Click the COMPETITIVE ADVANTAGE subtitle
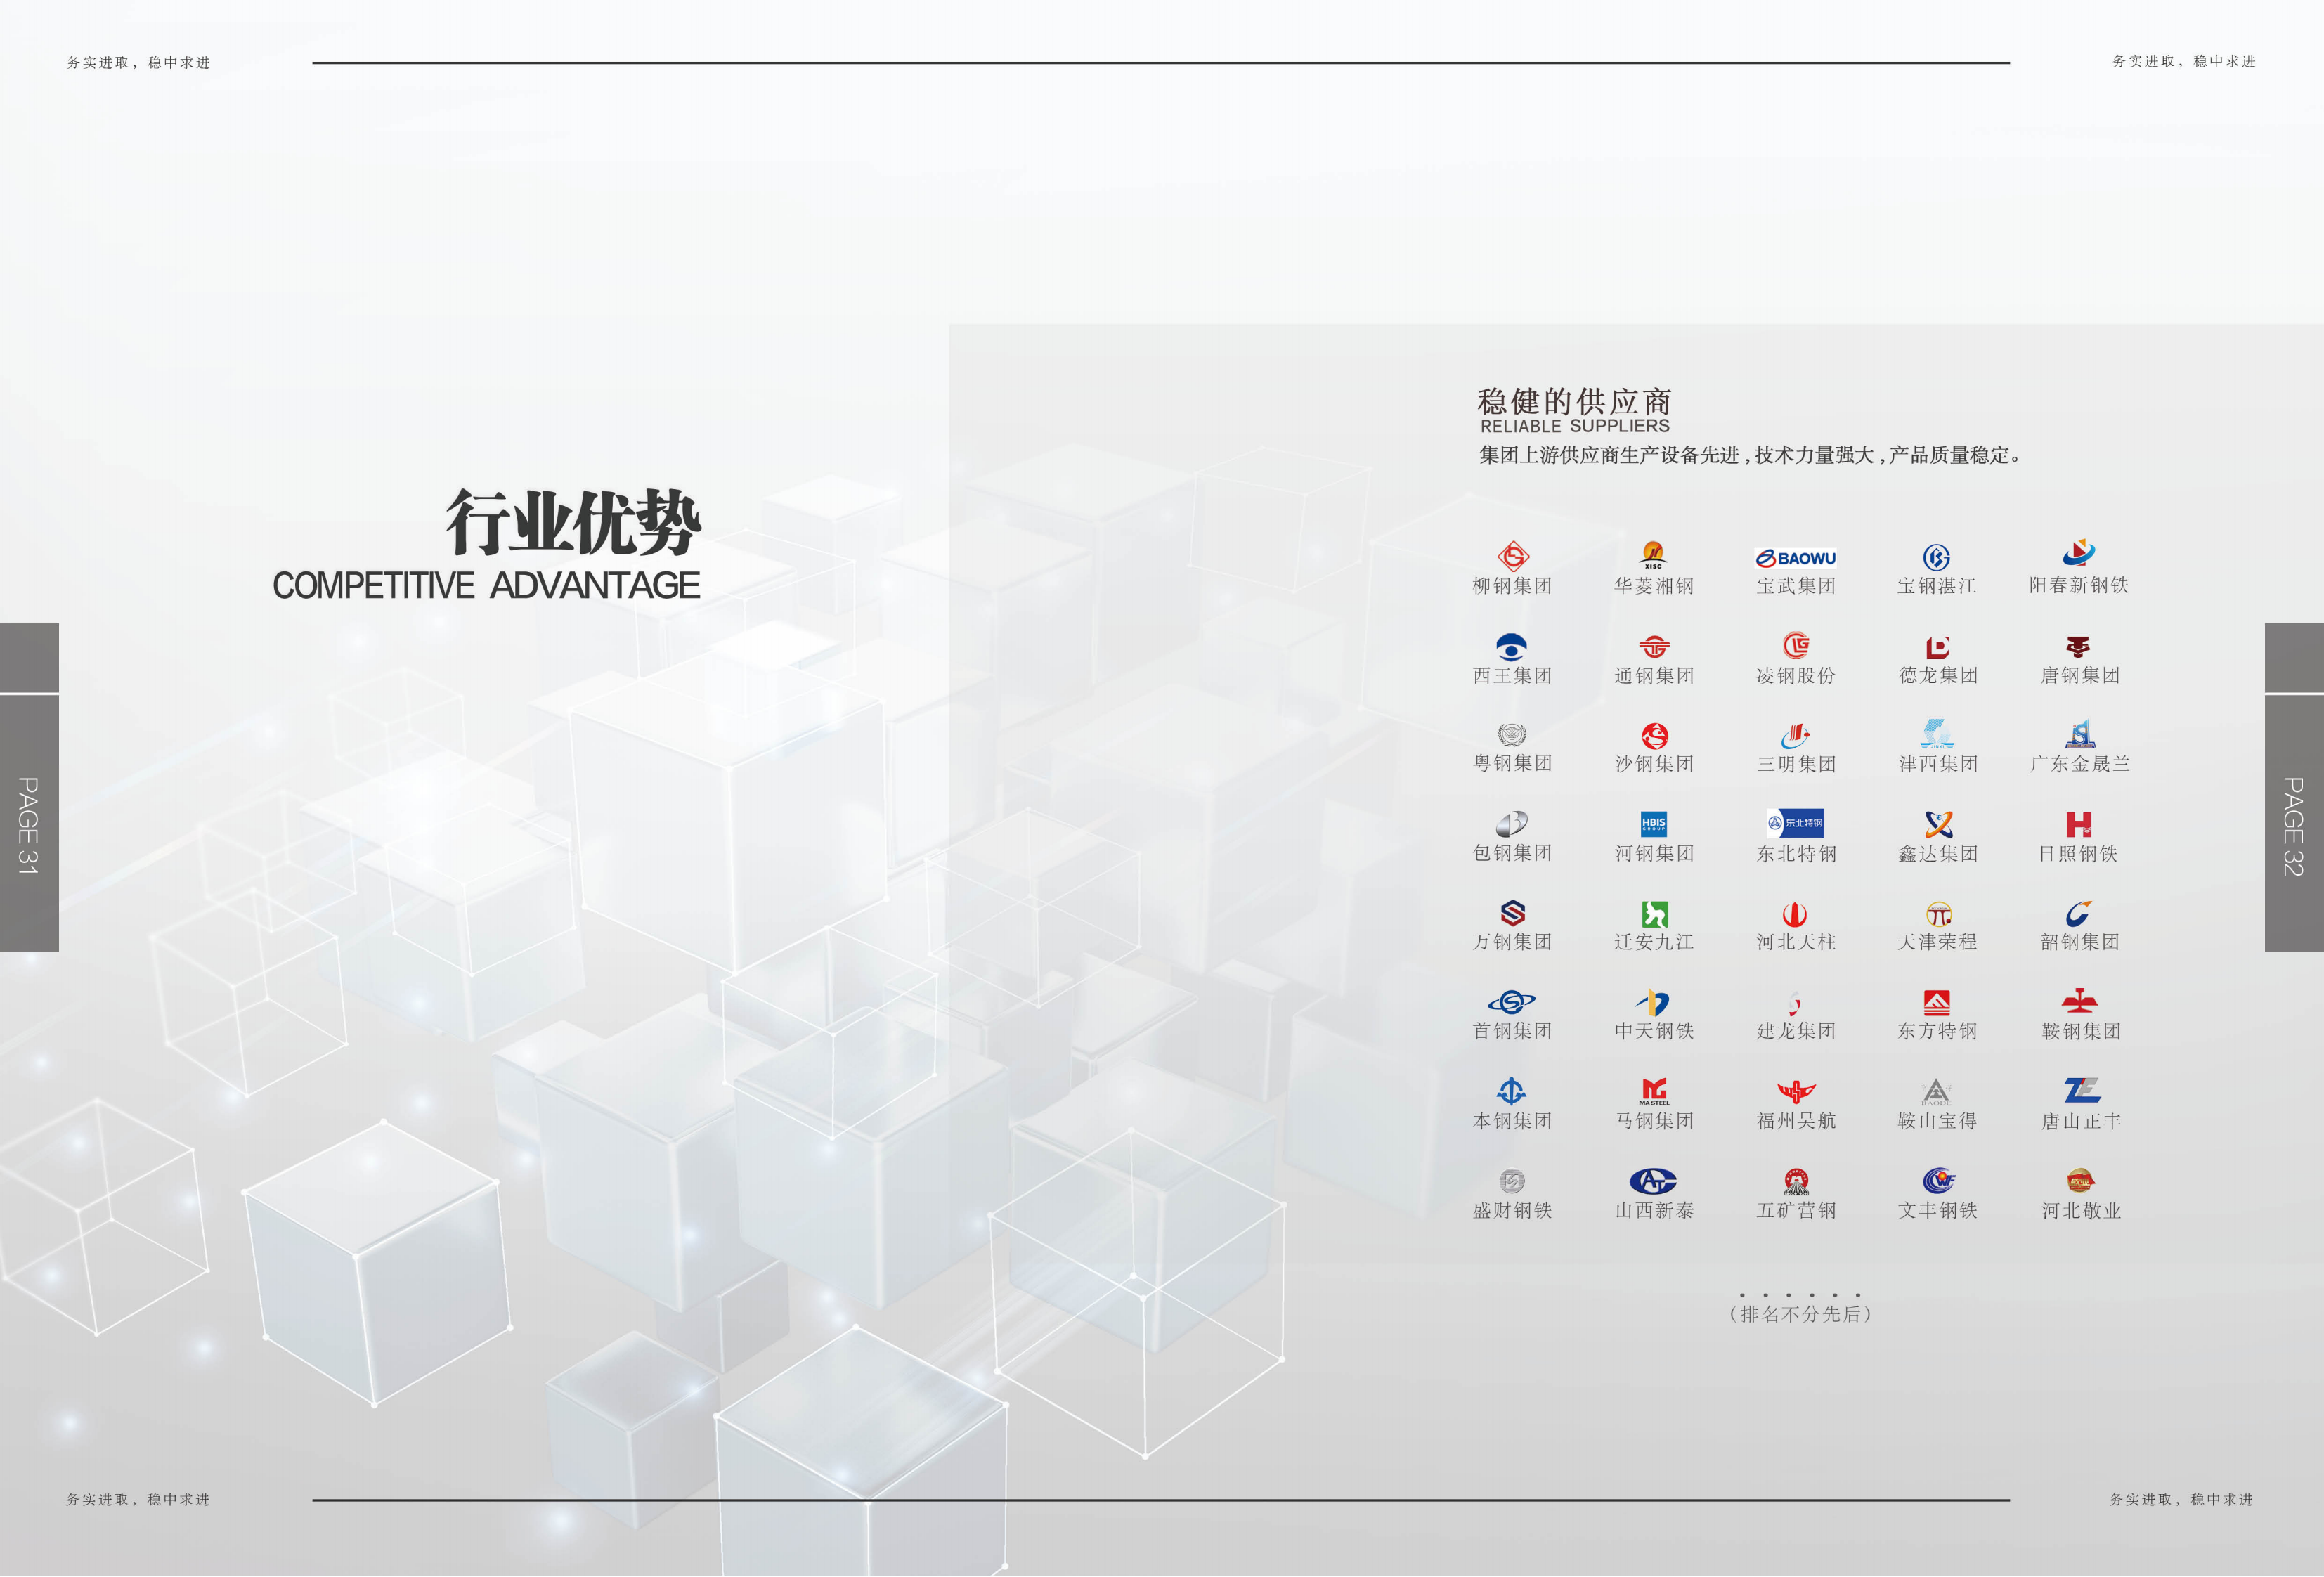The width and height of the screenshot is (2324, 1577). [486, 586]
